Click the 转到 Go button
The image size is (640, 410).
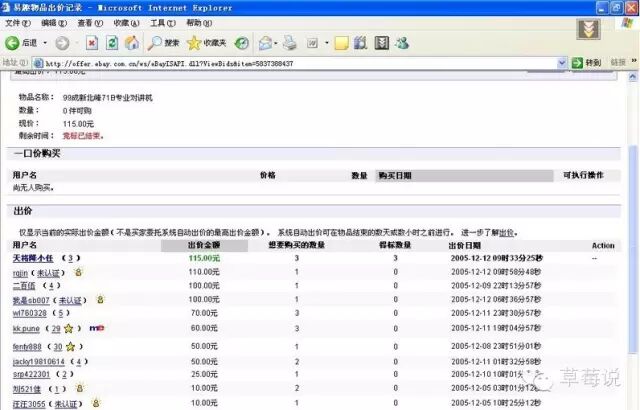click(x=587, y=63)
